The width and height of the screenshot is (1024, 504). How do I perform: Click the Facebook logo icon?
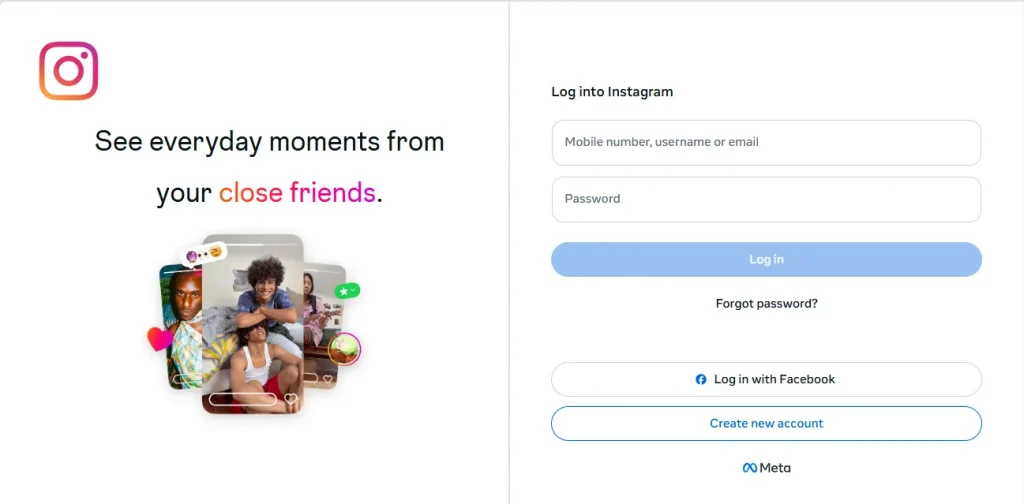point(701,379)
